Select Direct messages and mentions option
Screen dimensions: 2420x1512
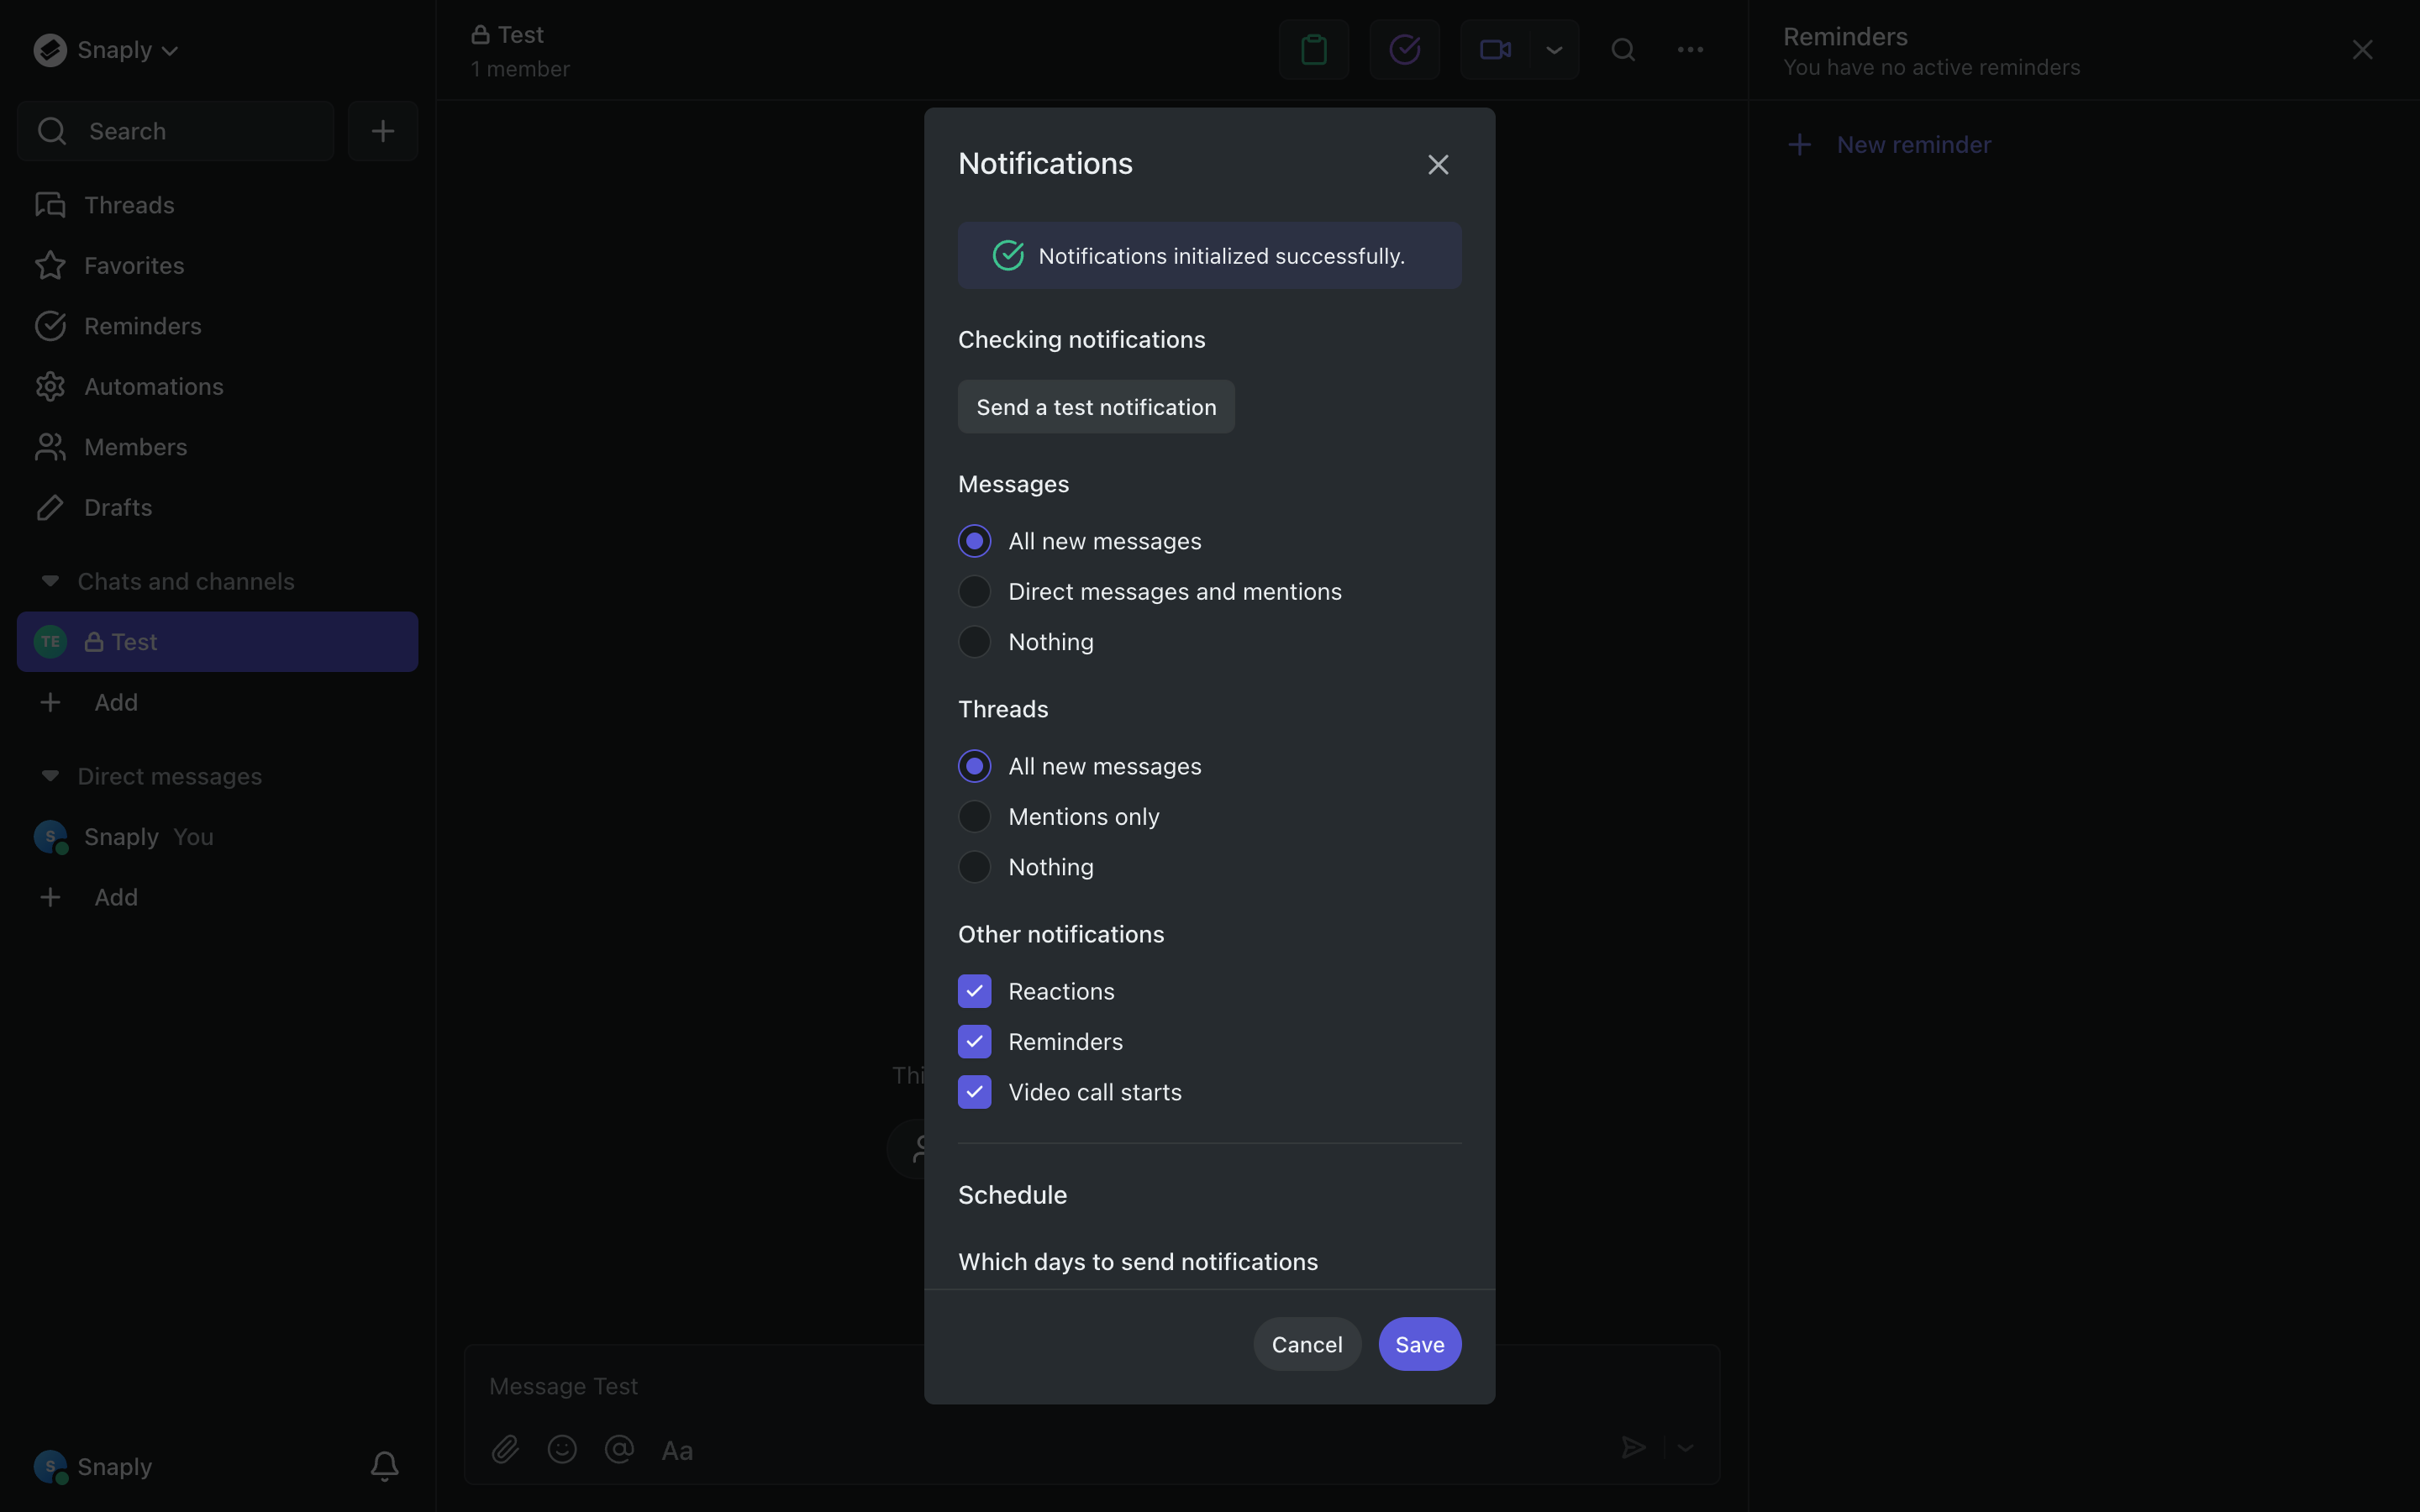(x=975, y=592)
